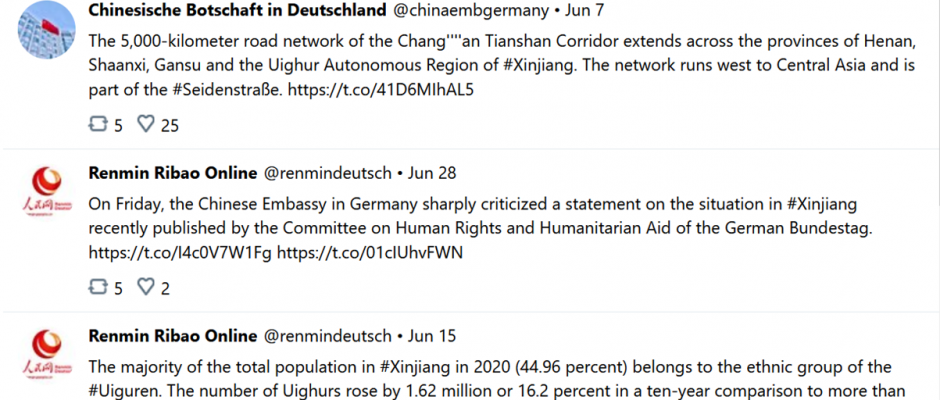Viewport: 940px width, 400px height.
Task: Click the retweet icon on the Jun 28 tweet
Action: 98,287
